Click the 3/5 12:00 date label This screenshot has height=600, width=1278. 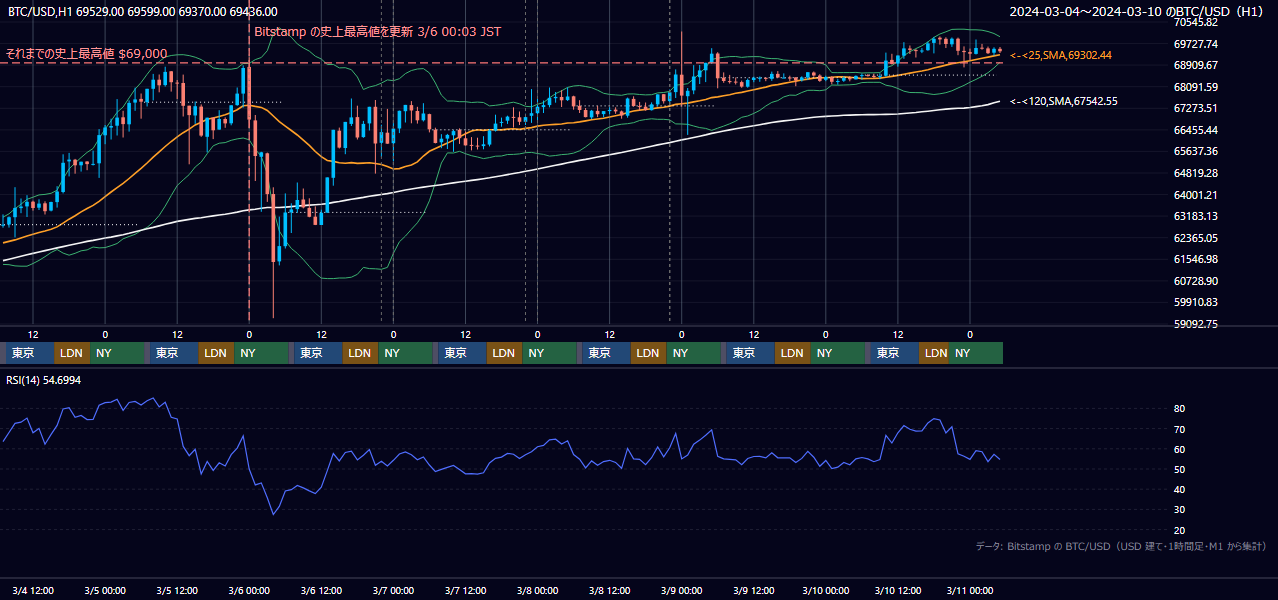click(x=177, y=590)
